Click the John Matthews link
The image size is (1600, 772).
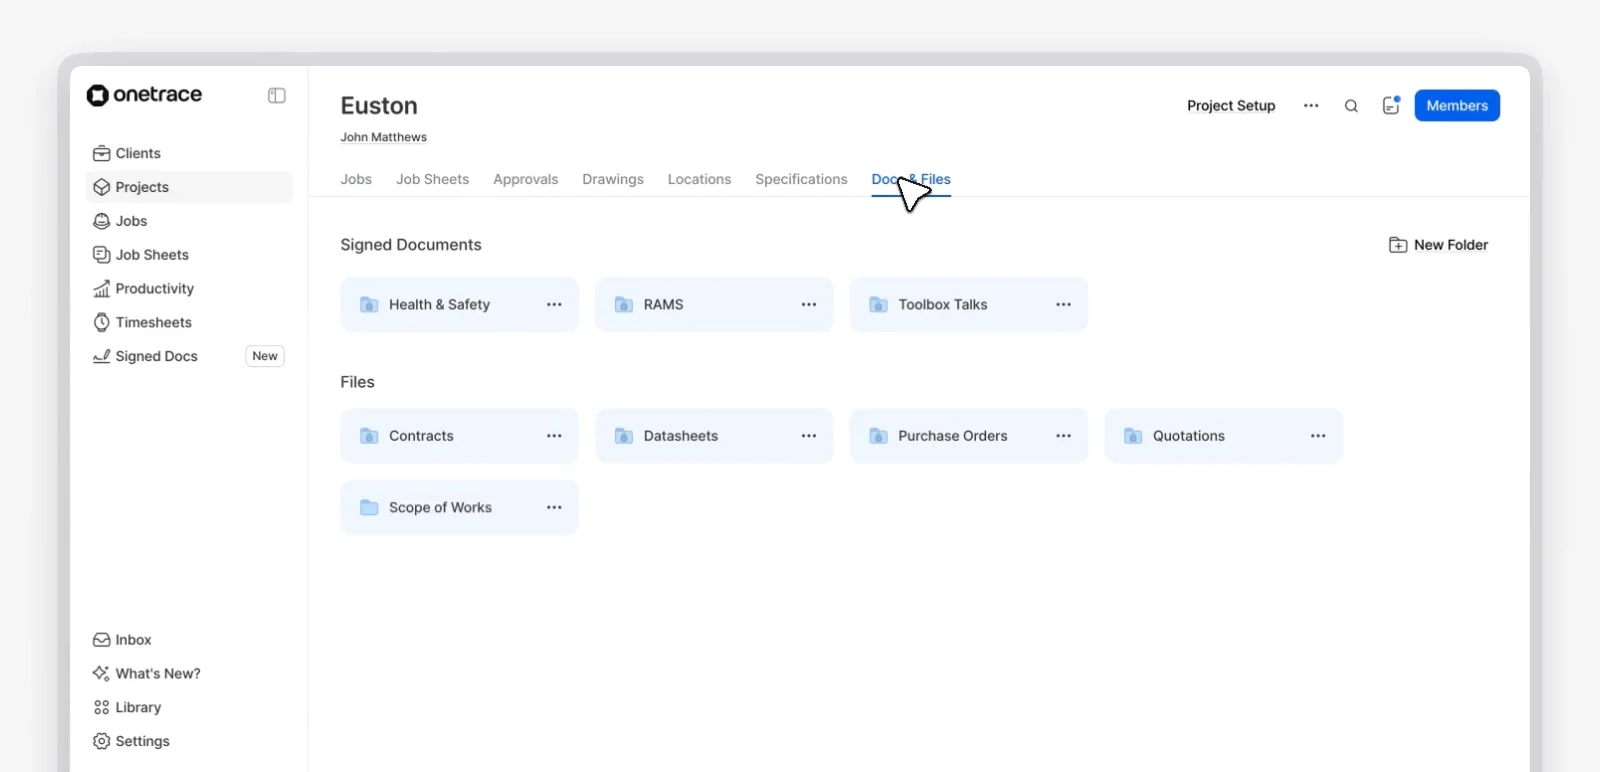(383, 137)
